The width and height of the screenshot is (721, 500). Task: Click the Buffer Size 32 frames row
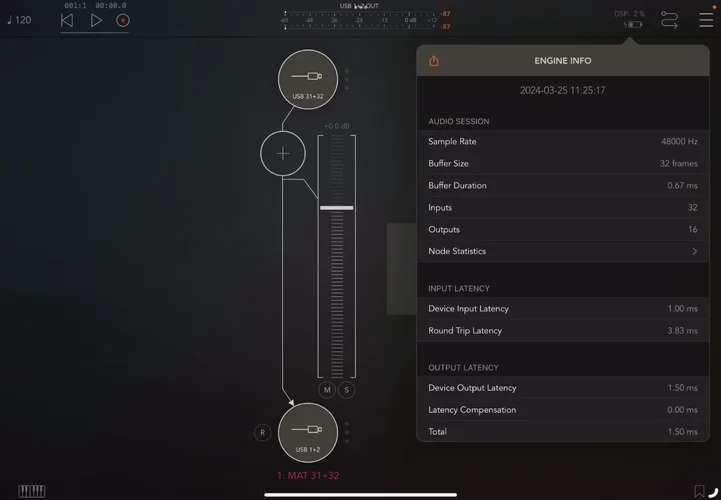pos(563,163)
